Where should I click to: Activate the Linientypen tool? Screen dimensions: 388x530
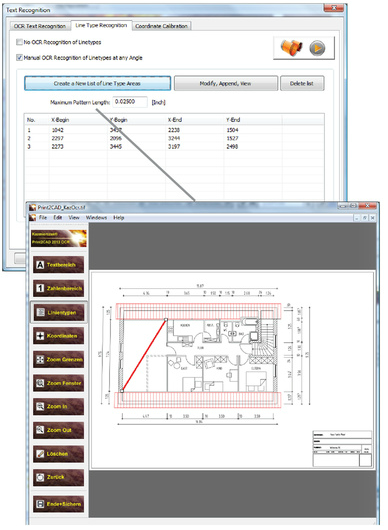point(58,312)
